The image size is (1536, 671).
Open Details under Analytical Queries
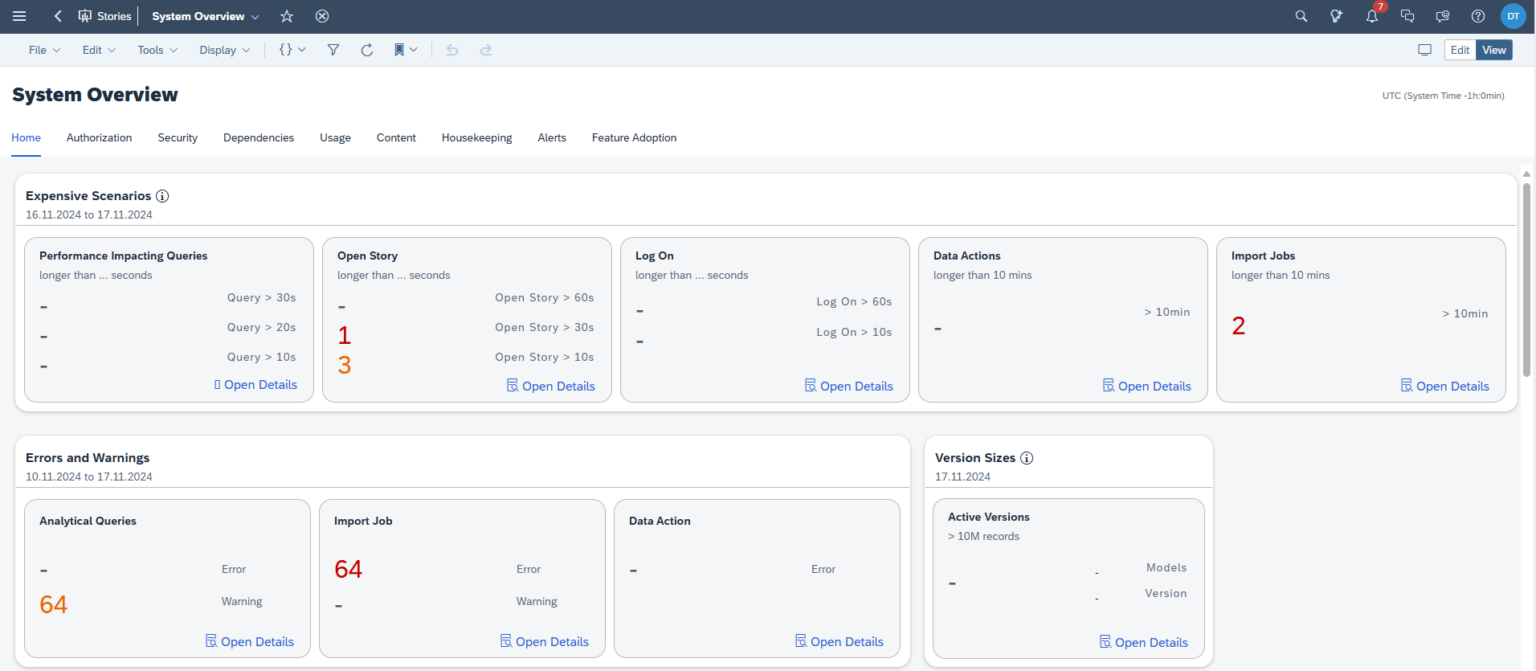250,641
